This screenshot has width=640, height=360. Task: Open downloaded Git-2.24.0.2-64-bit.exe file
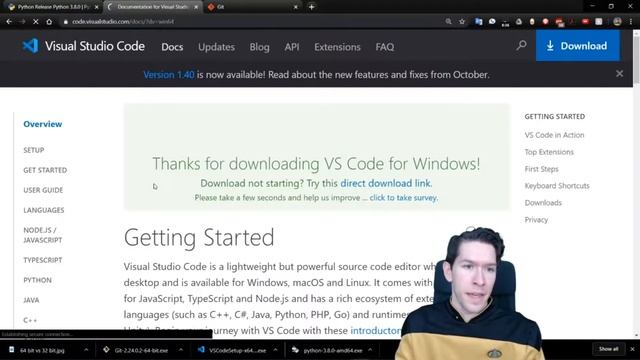tap(141, 350)
